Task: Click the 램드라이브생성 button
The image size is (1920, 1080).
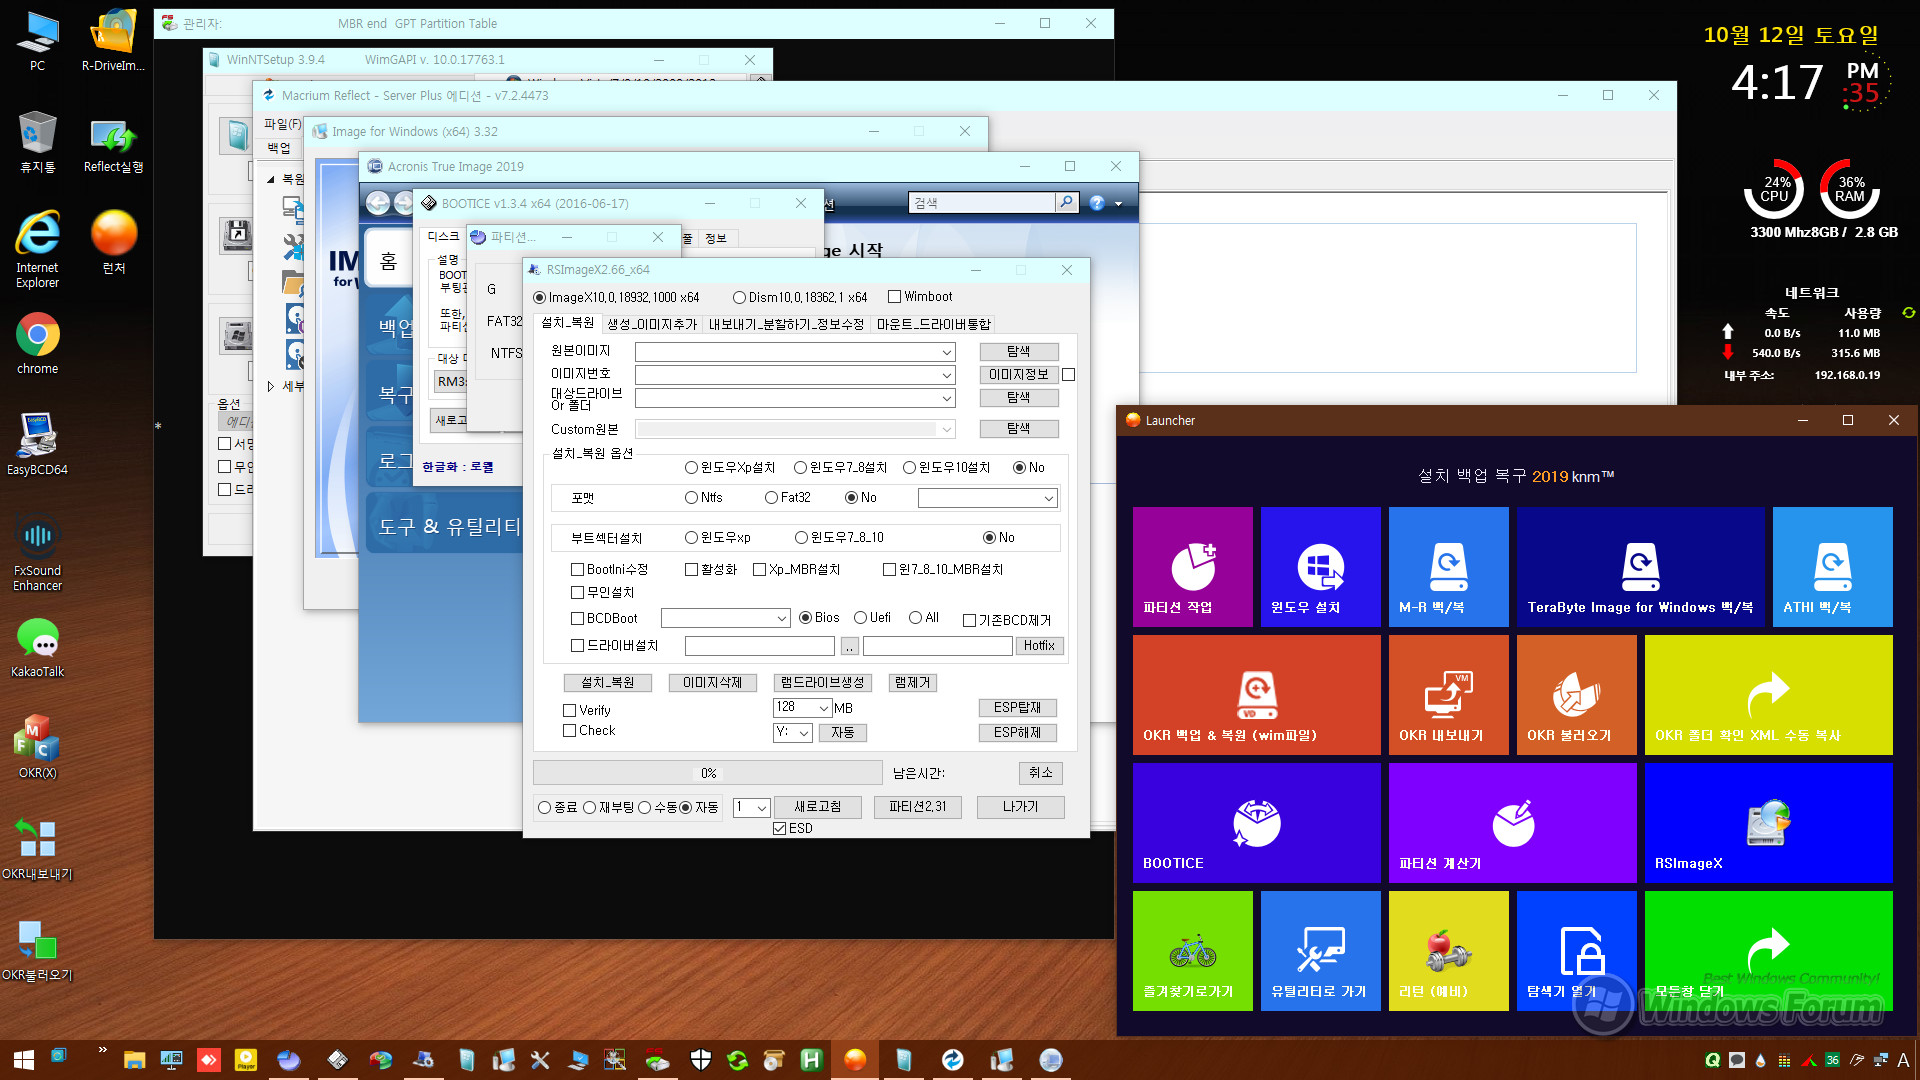Action: pyautogui.click(x=822, y=682)
